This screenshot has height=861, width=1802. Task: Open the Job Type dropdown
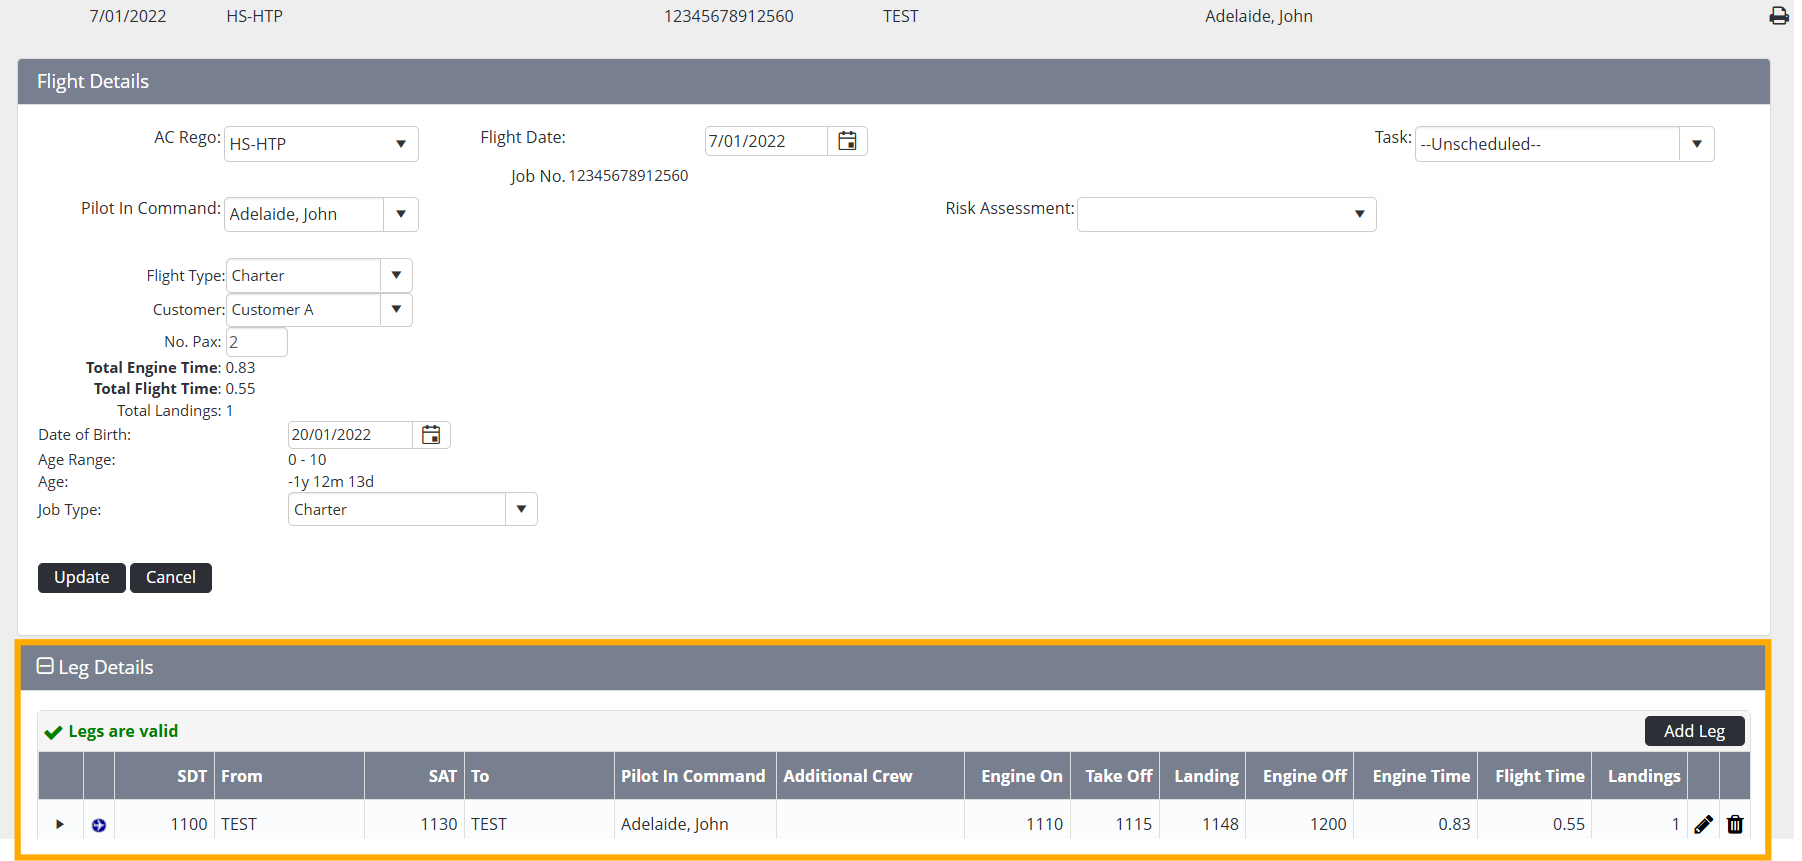pos(521,509)
